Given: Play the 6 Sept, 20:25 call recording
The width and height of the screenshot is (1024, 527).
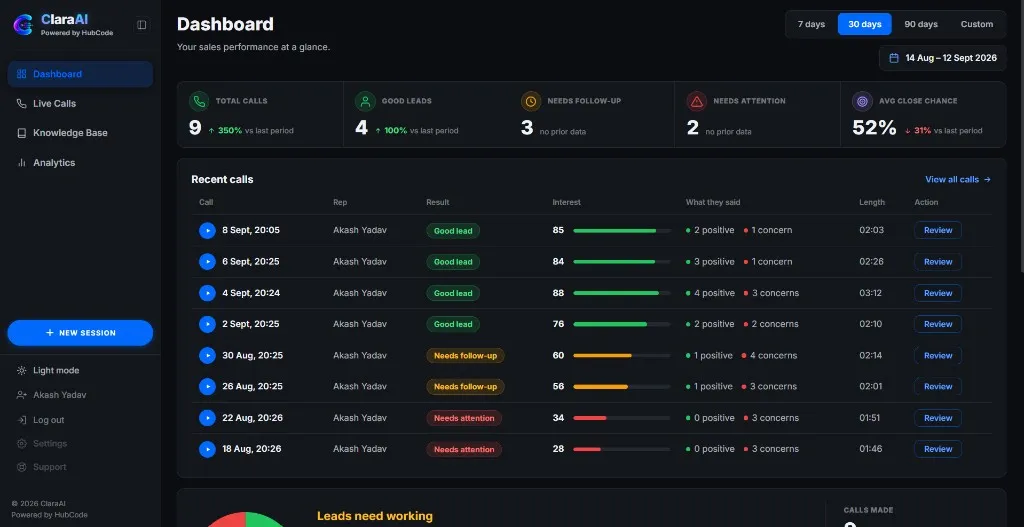Looking at the screenshot, I should pyautogui.click(x=207, y=262).
